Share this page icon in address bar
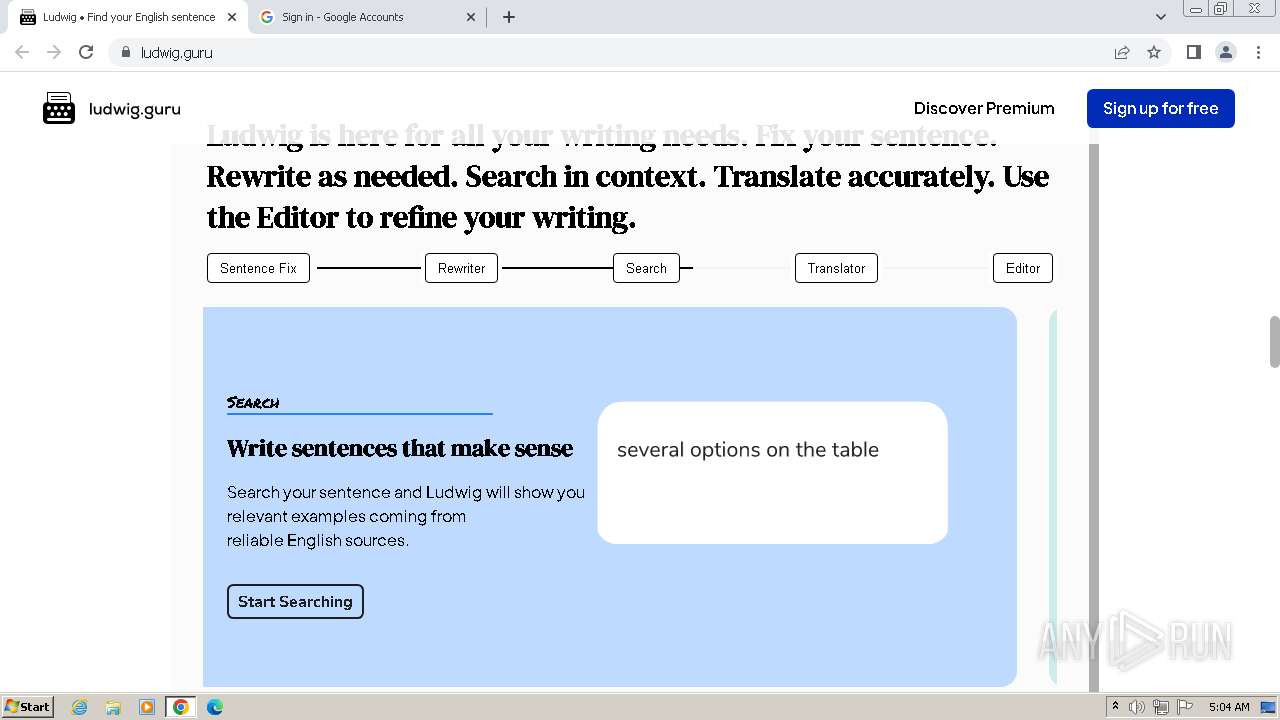The image size is (1280, 720). (x=1122, y=52)
